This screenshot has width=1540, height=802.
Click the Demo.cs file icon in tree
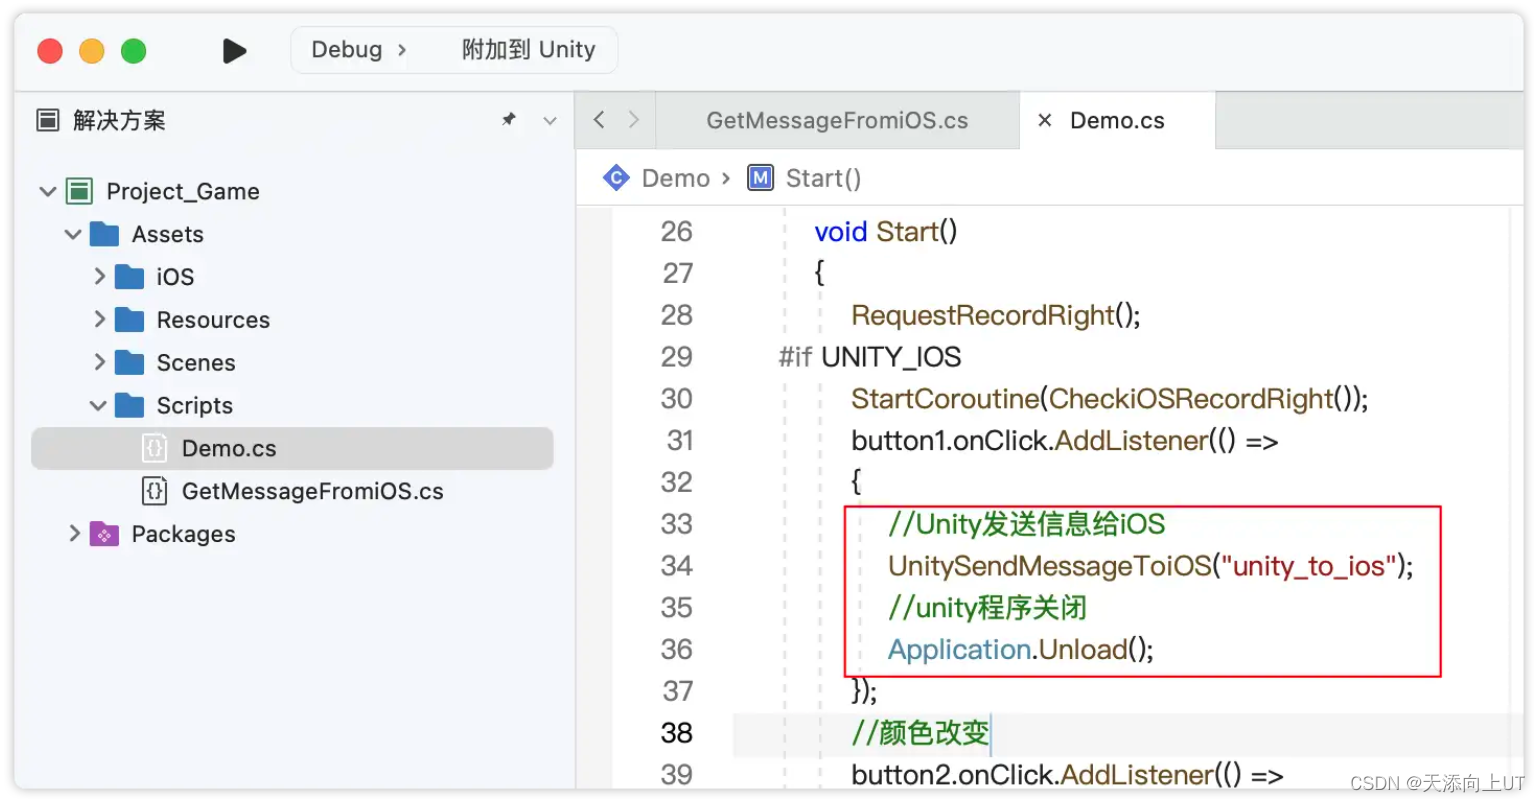(x=154, y=448)
